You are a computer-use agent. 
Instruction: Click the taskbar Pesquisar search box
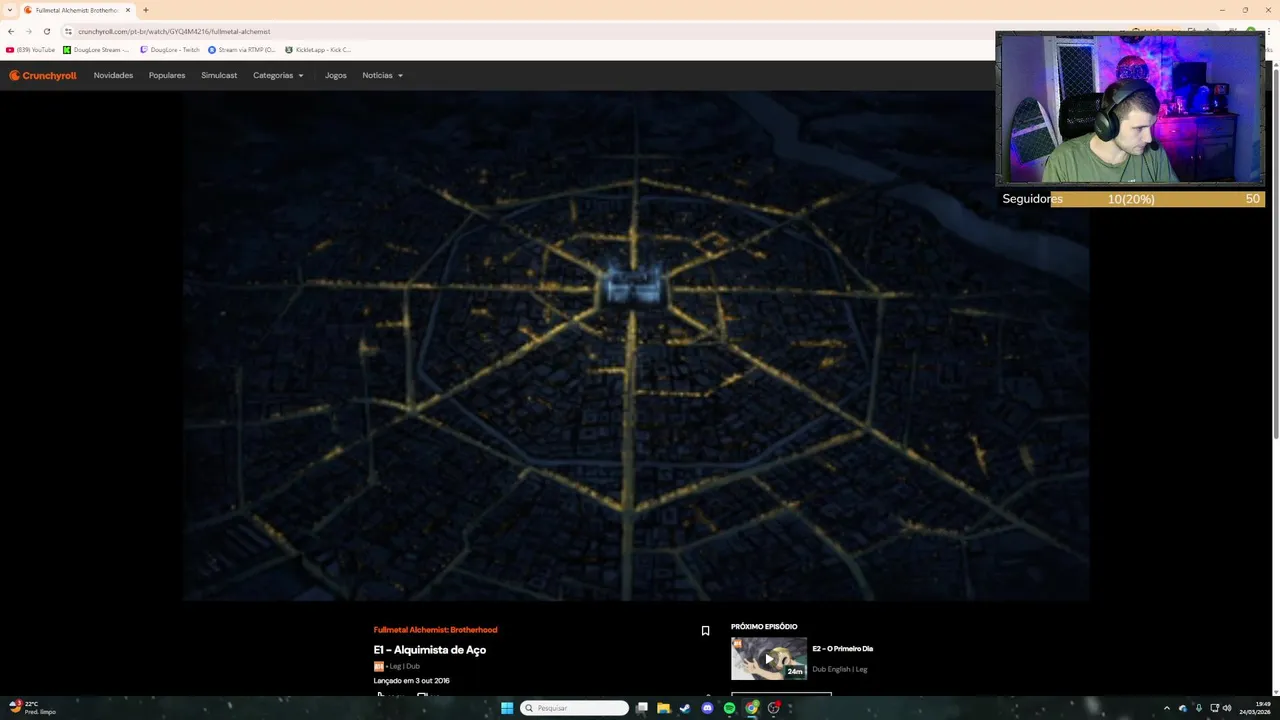pyautogui.click(x=574, y=708)
